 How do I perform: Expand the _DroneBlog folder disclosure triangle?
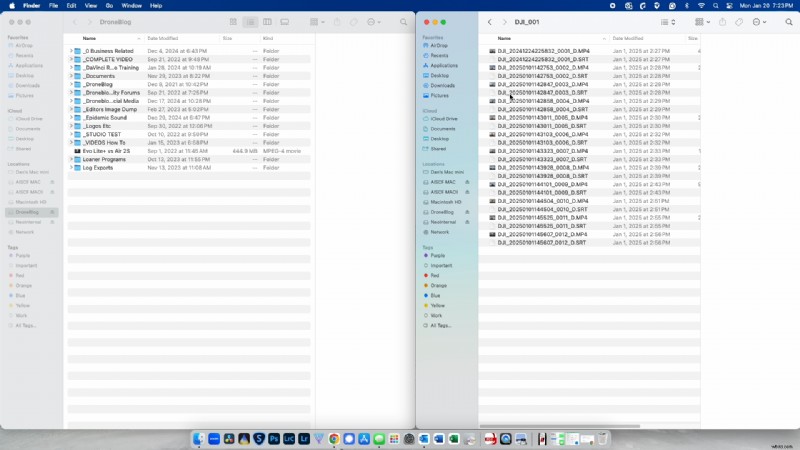pyautogui.click(x=71, y=85)
